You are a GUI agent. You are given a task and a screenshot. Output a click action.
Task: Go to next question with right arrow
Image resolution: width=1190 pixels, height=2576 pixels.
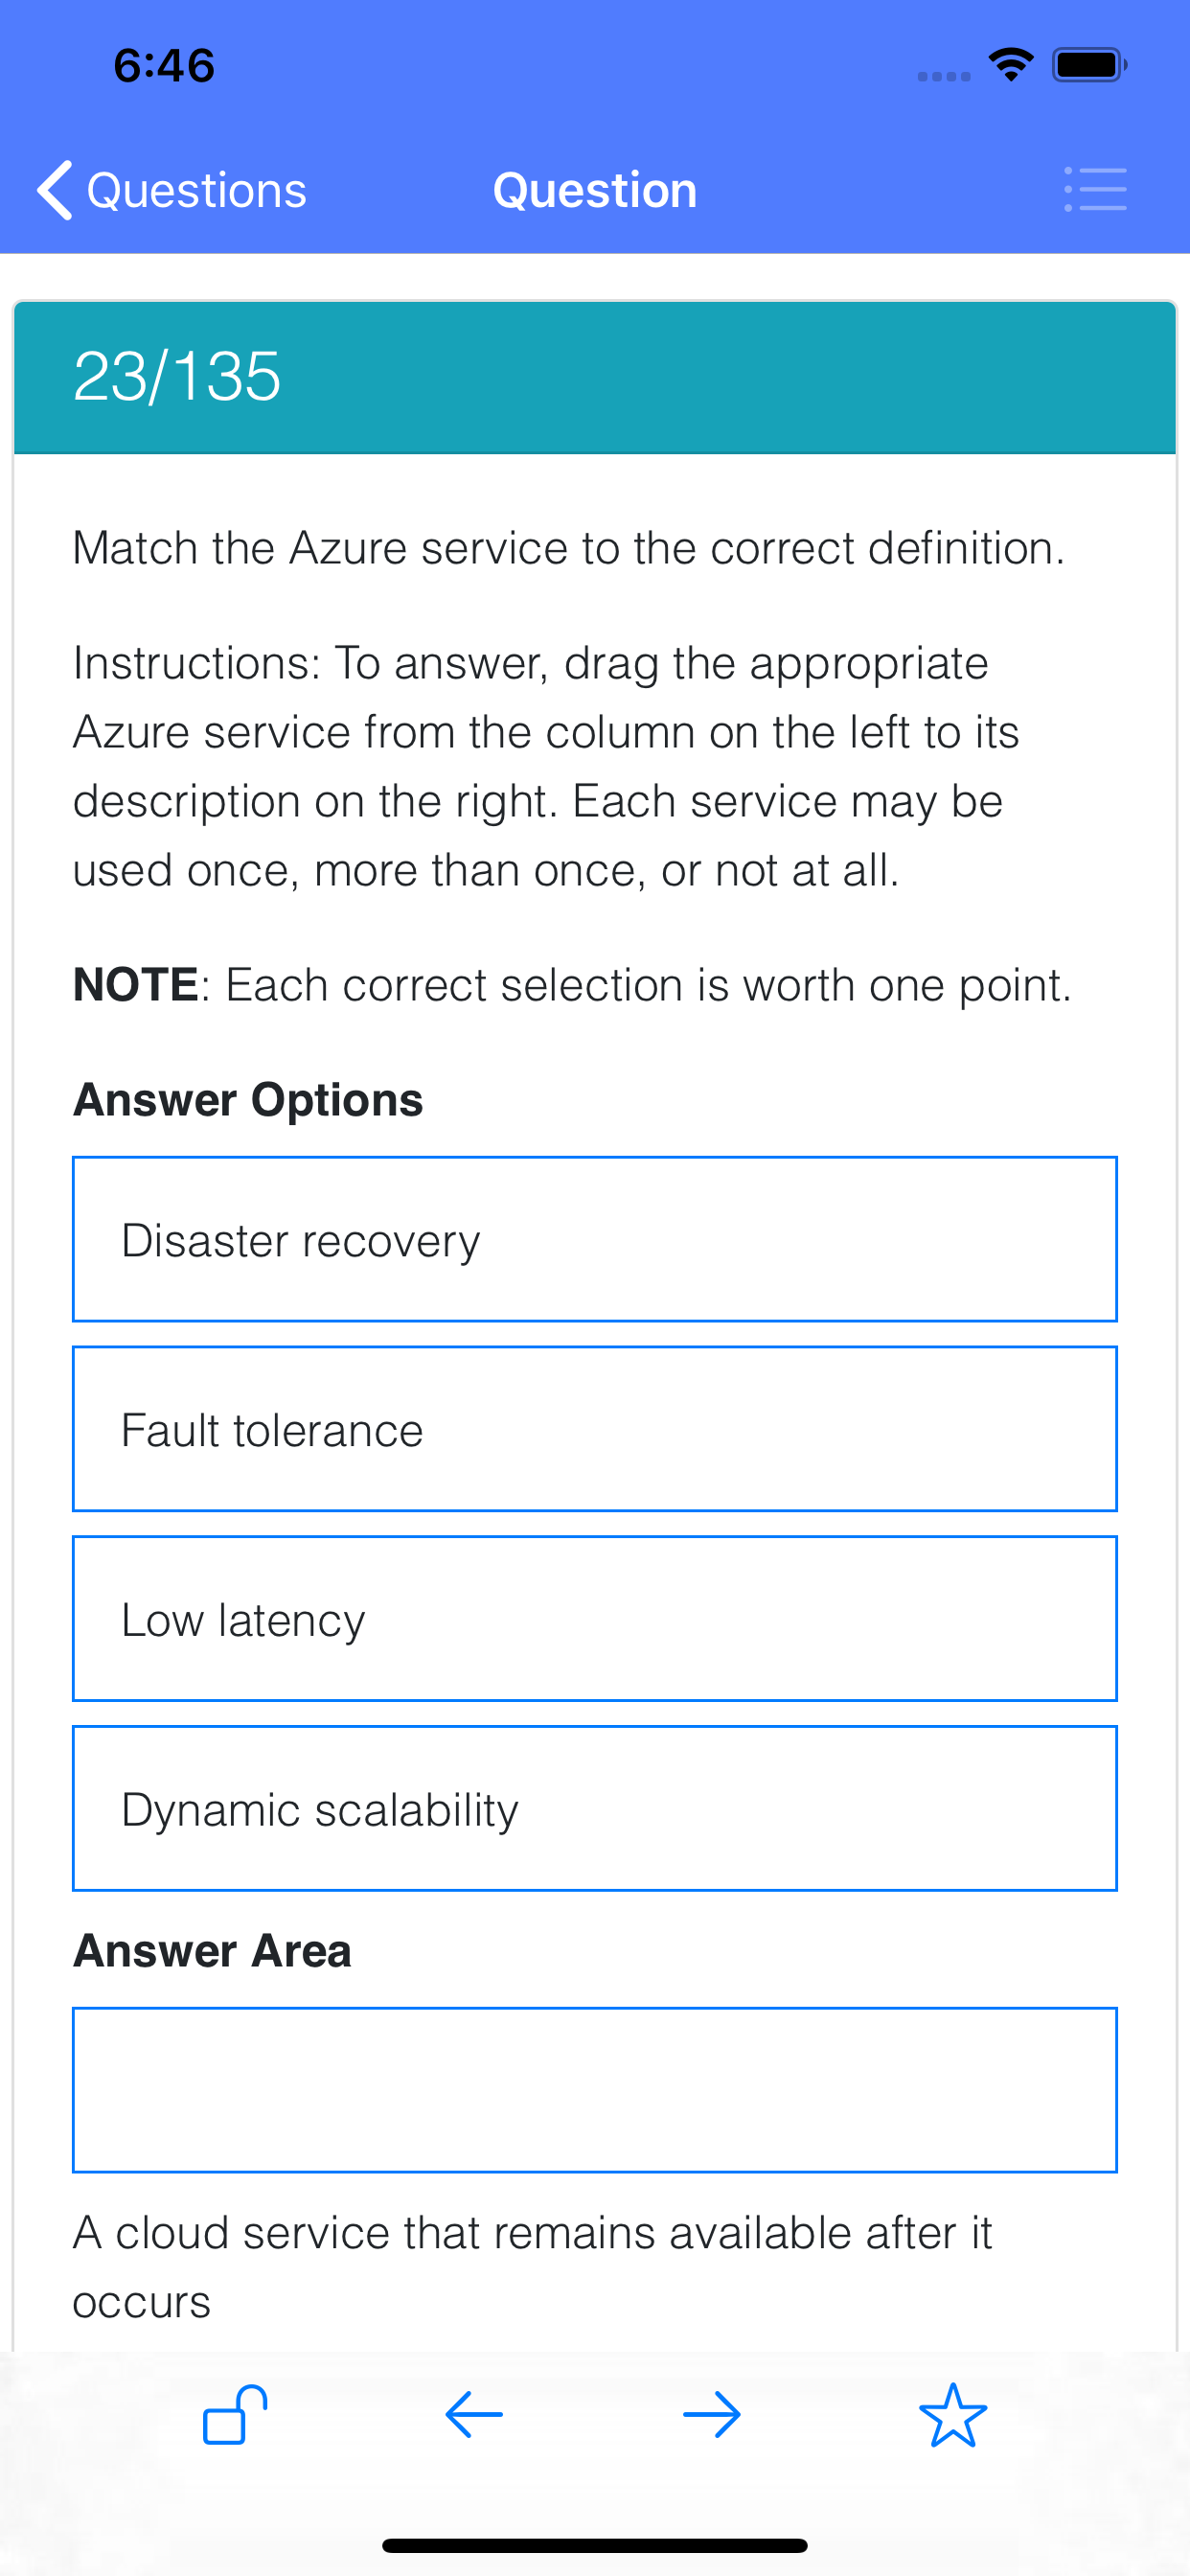(712, 2415)
